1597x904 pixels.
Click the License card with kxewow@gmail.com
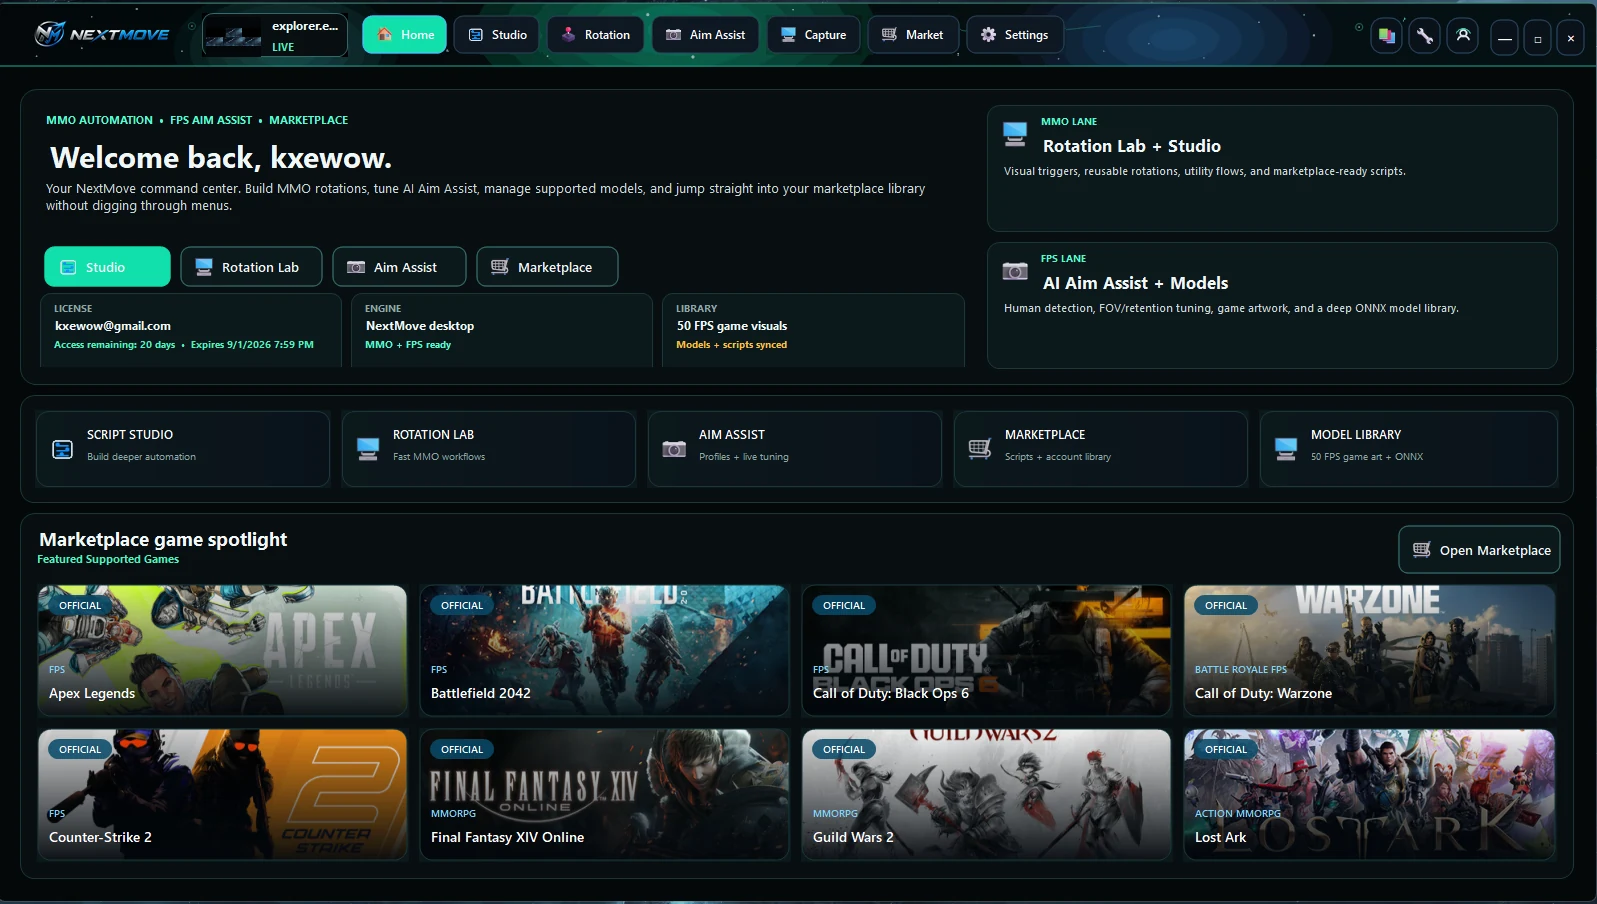point(191,330)
